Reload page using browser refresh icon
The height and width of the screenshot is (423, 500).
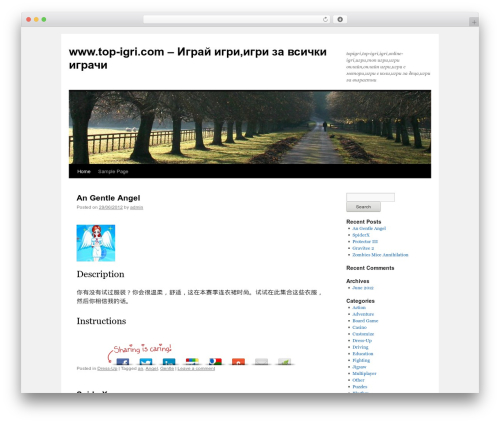pos(325,20)
